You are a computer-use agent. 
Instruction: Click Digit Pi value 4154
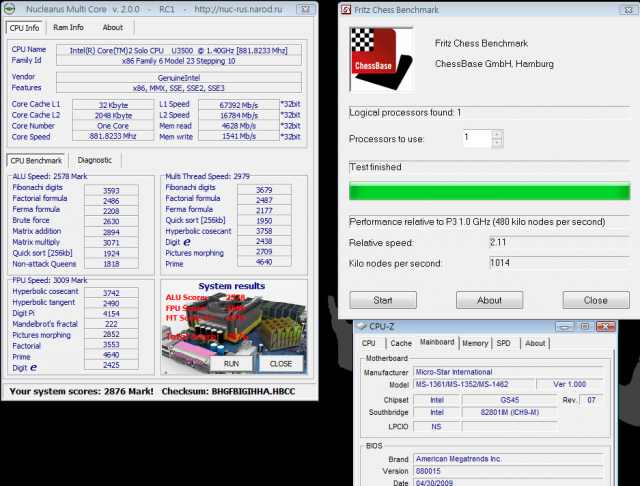tap(111, 314)
